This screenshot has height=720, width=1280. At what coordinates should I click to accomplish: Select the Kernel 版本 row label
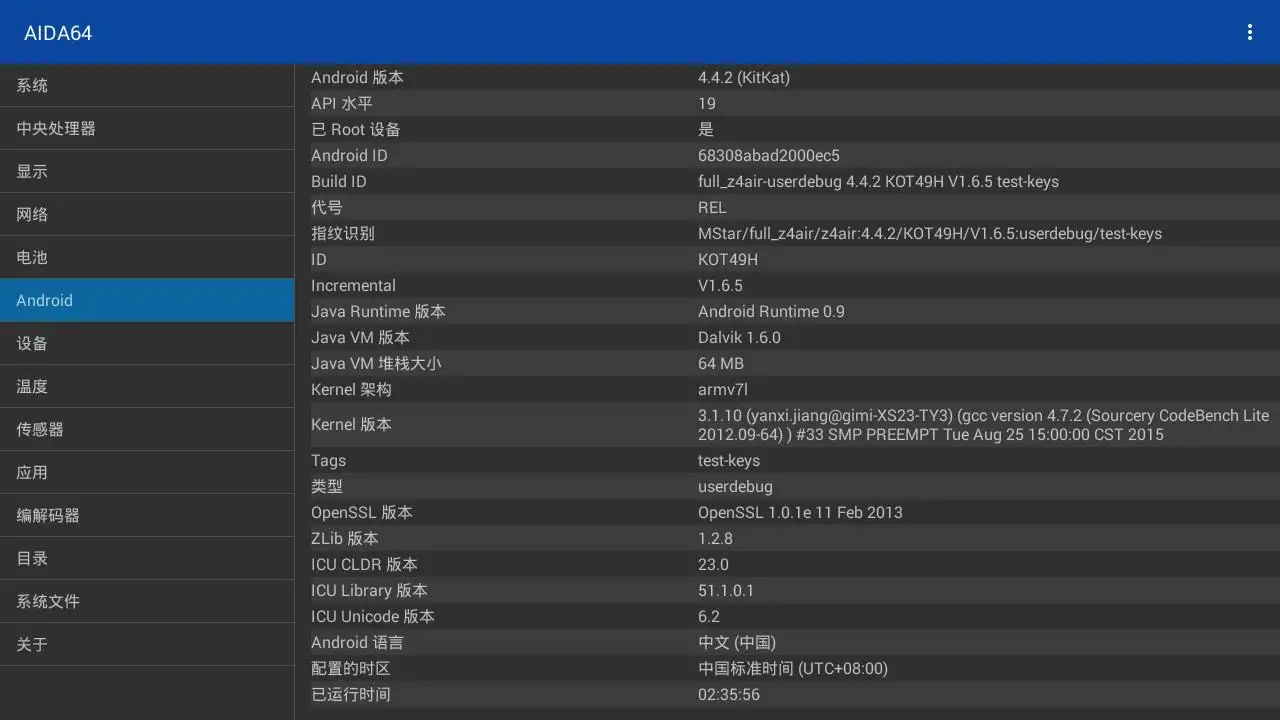(x=351, y=424)
